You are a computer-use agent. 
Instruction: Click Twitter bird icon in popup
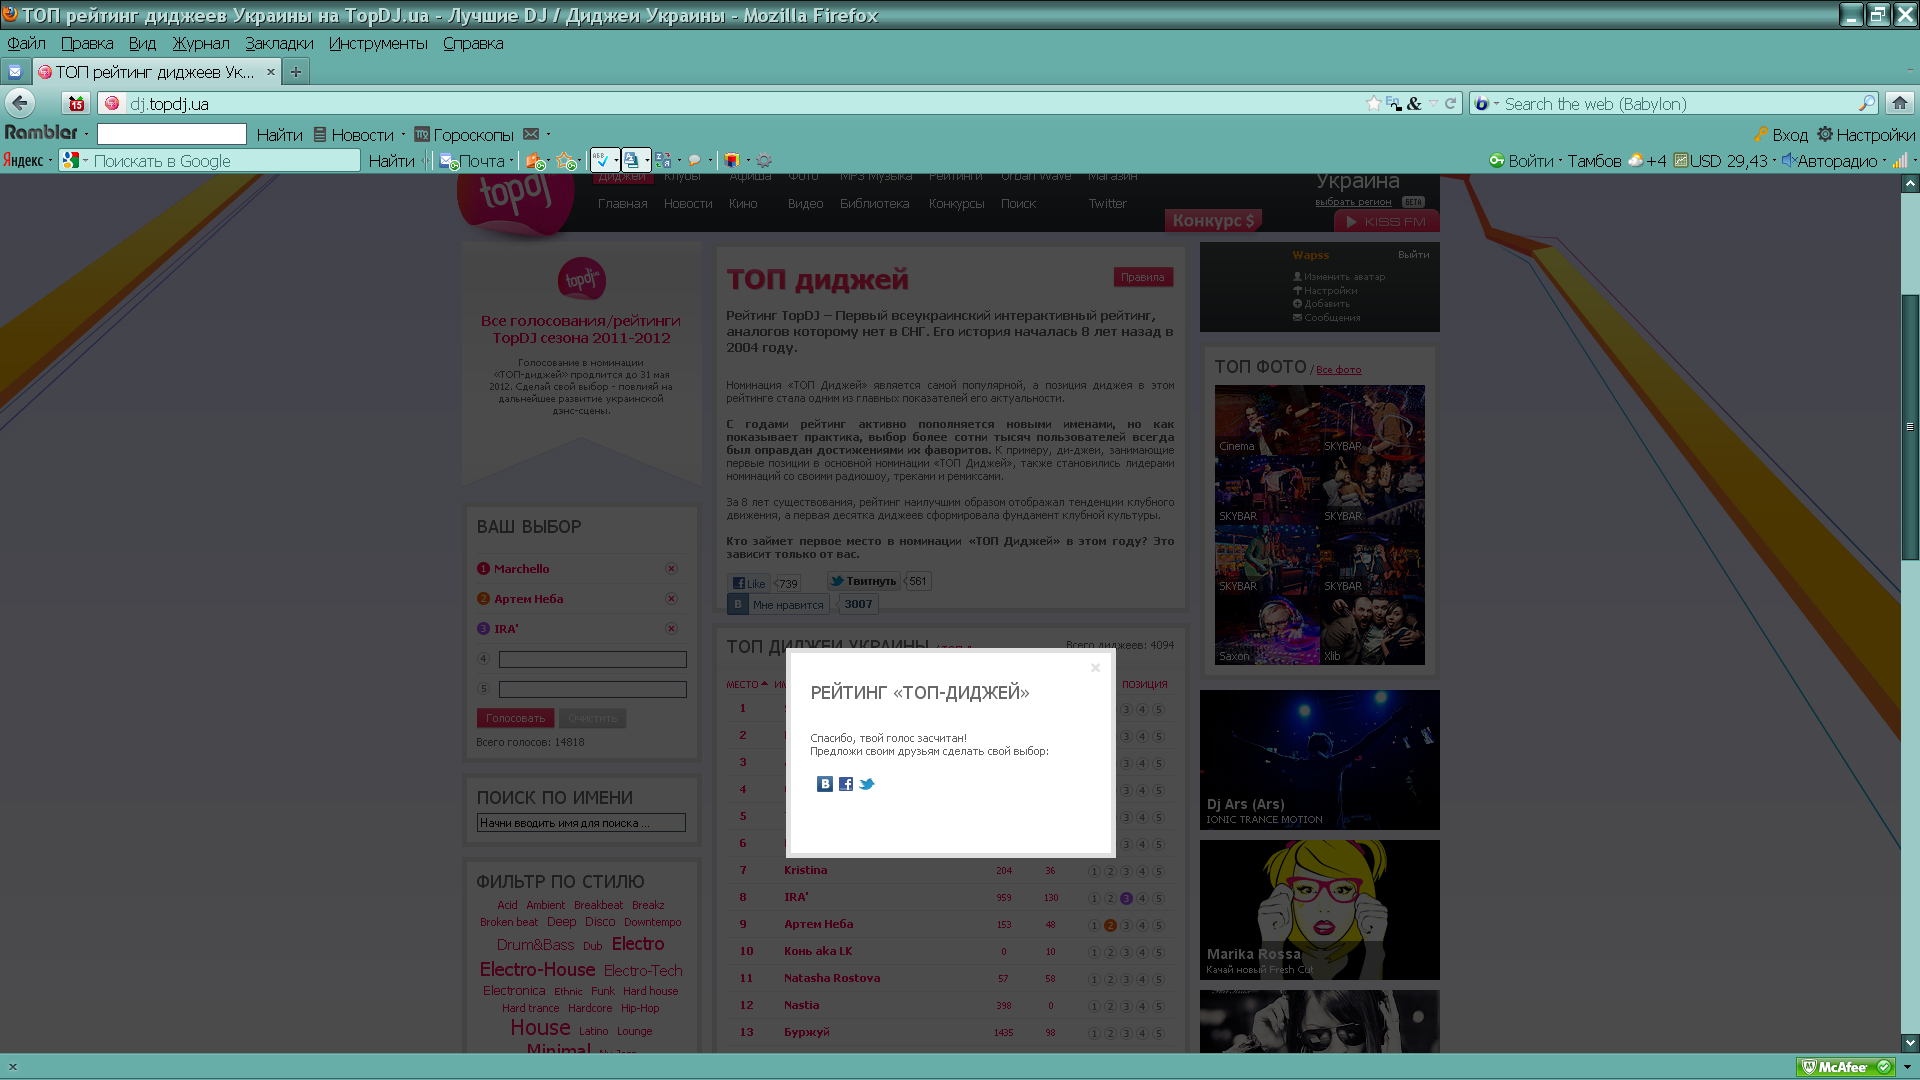(x=867, y=784)
